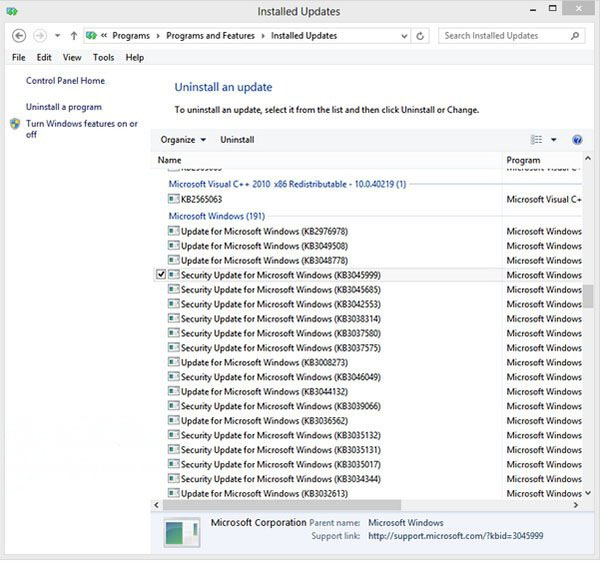This screenshot has height=561, width=600.
Task: Click the Back navigation arrow
Action: [19, 36]
